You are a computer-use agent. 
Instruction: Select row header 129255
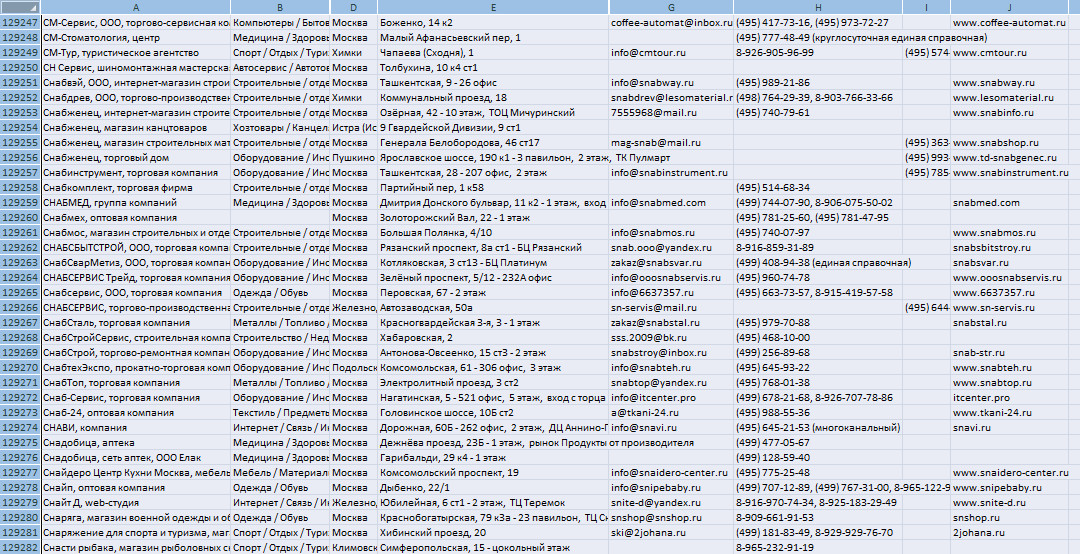(x=20, y=143)
